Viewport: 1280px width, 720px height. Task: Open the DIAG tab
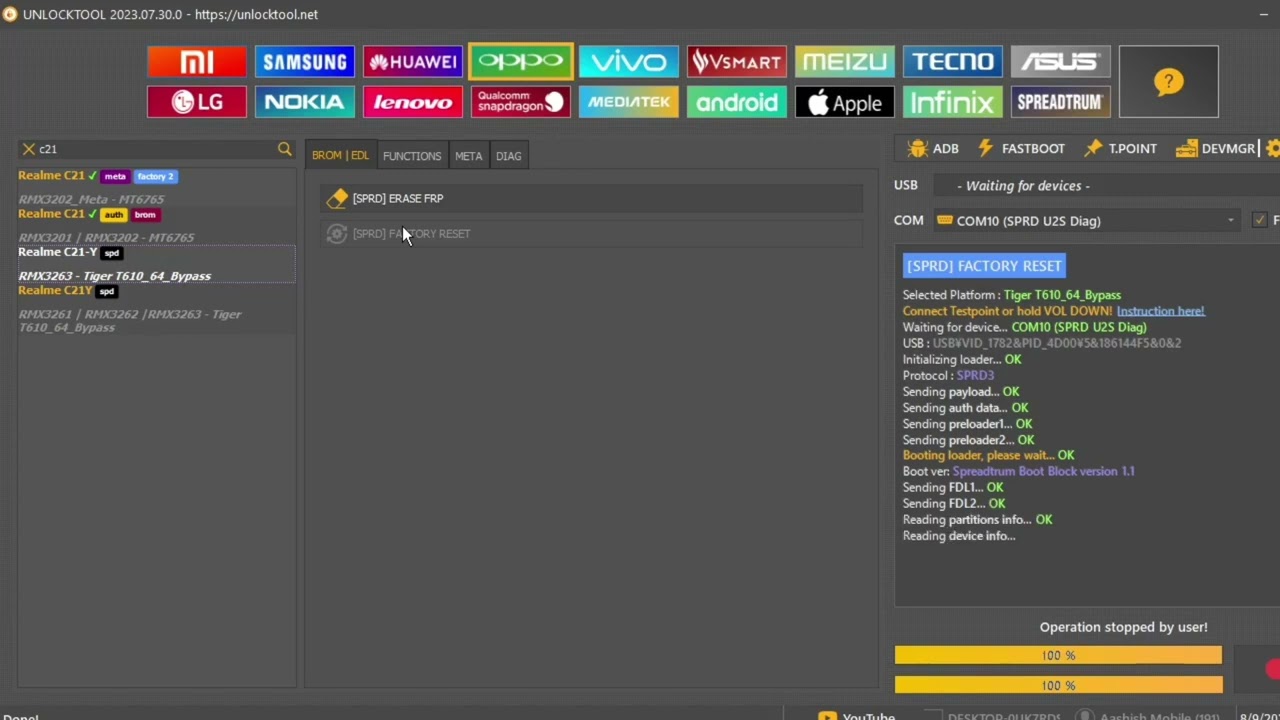508,156
